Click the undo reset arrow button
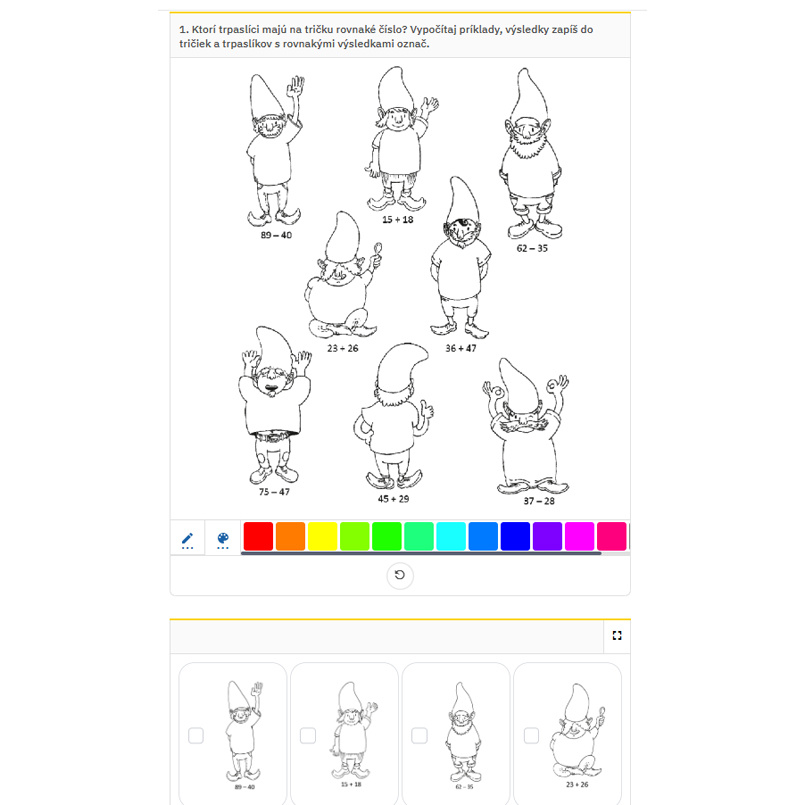The image size is (805, 805). pyautogui.click(x=400, y=575)
